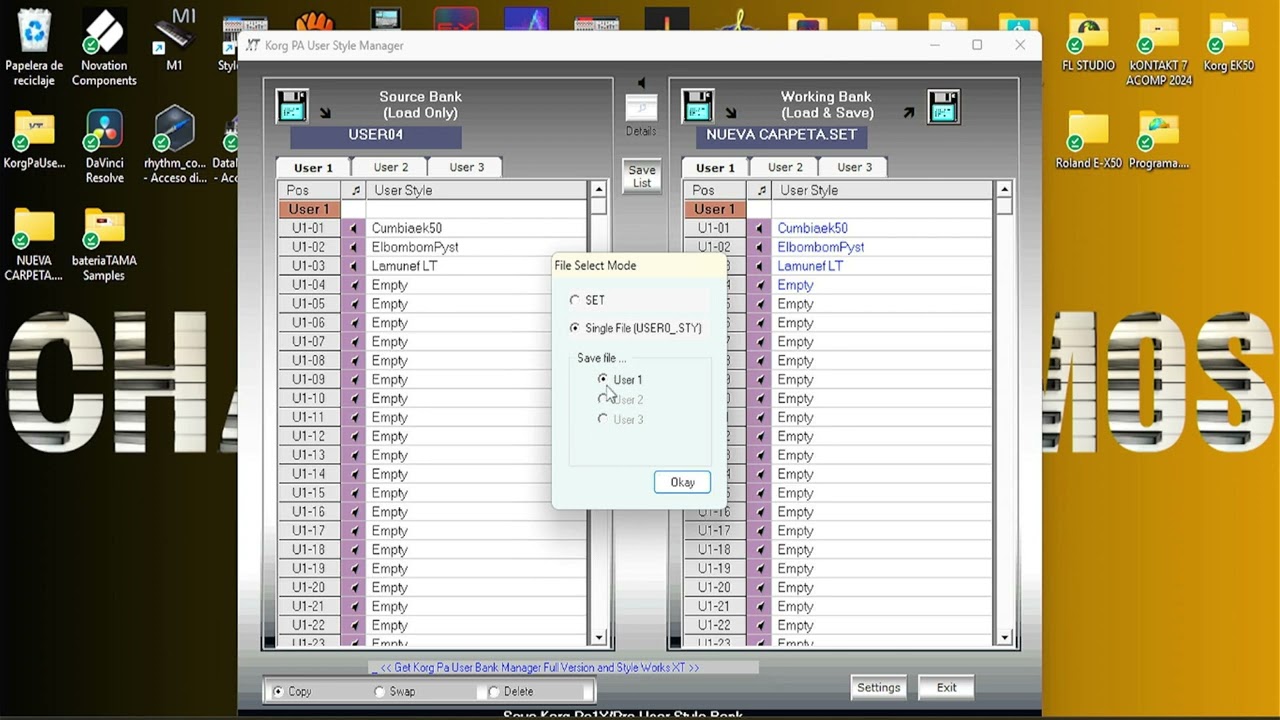Select the SET file mode radio button

[x=574, y=300]
